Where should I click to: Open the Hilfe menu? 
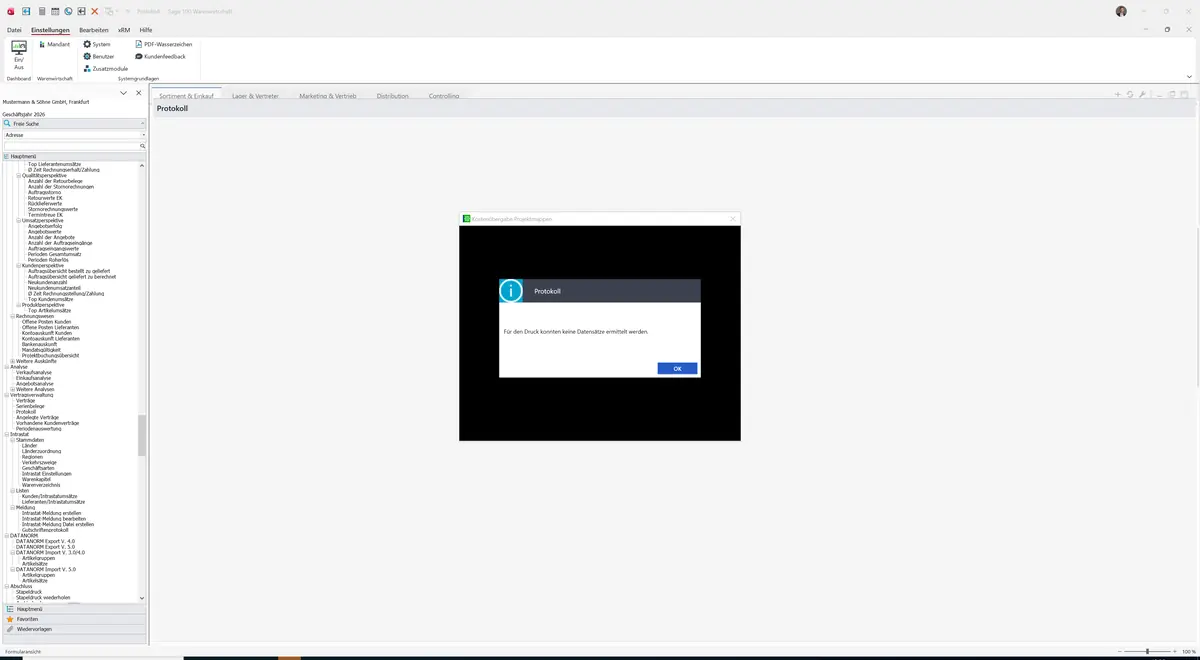(146, 30)
